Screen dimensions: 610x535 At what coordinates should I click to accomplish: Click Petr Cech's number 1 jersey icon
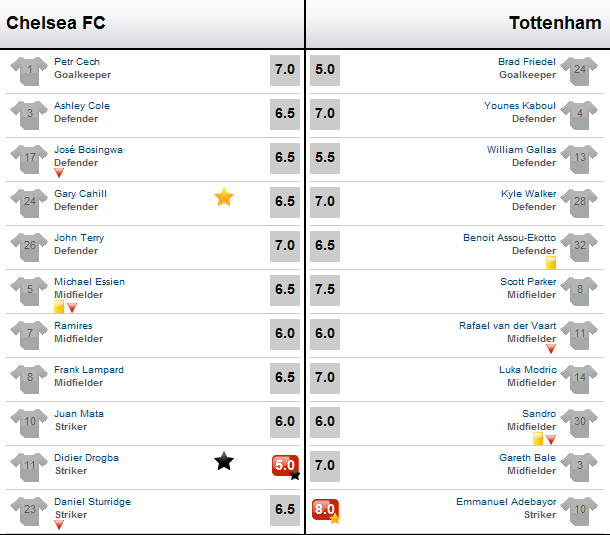coord(29,71)
